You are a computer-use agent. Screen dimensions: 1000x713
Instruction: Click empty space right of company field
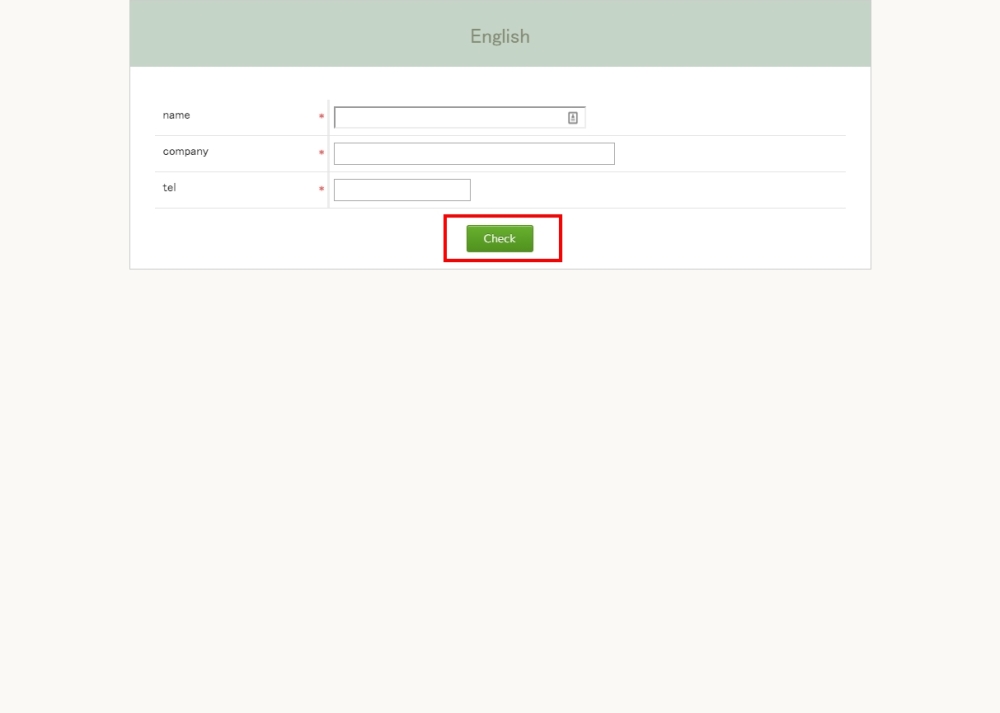point(730,154)
